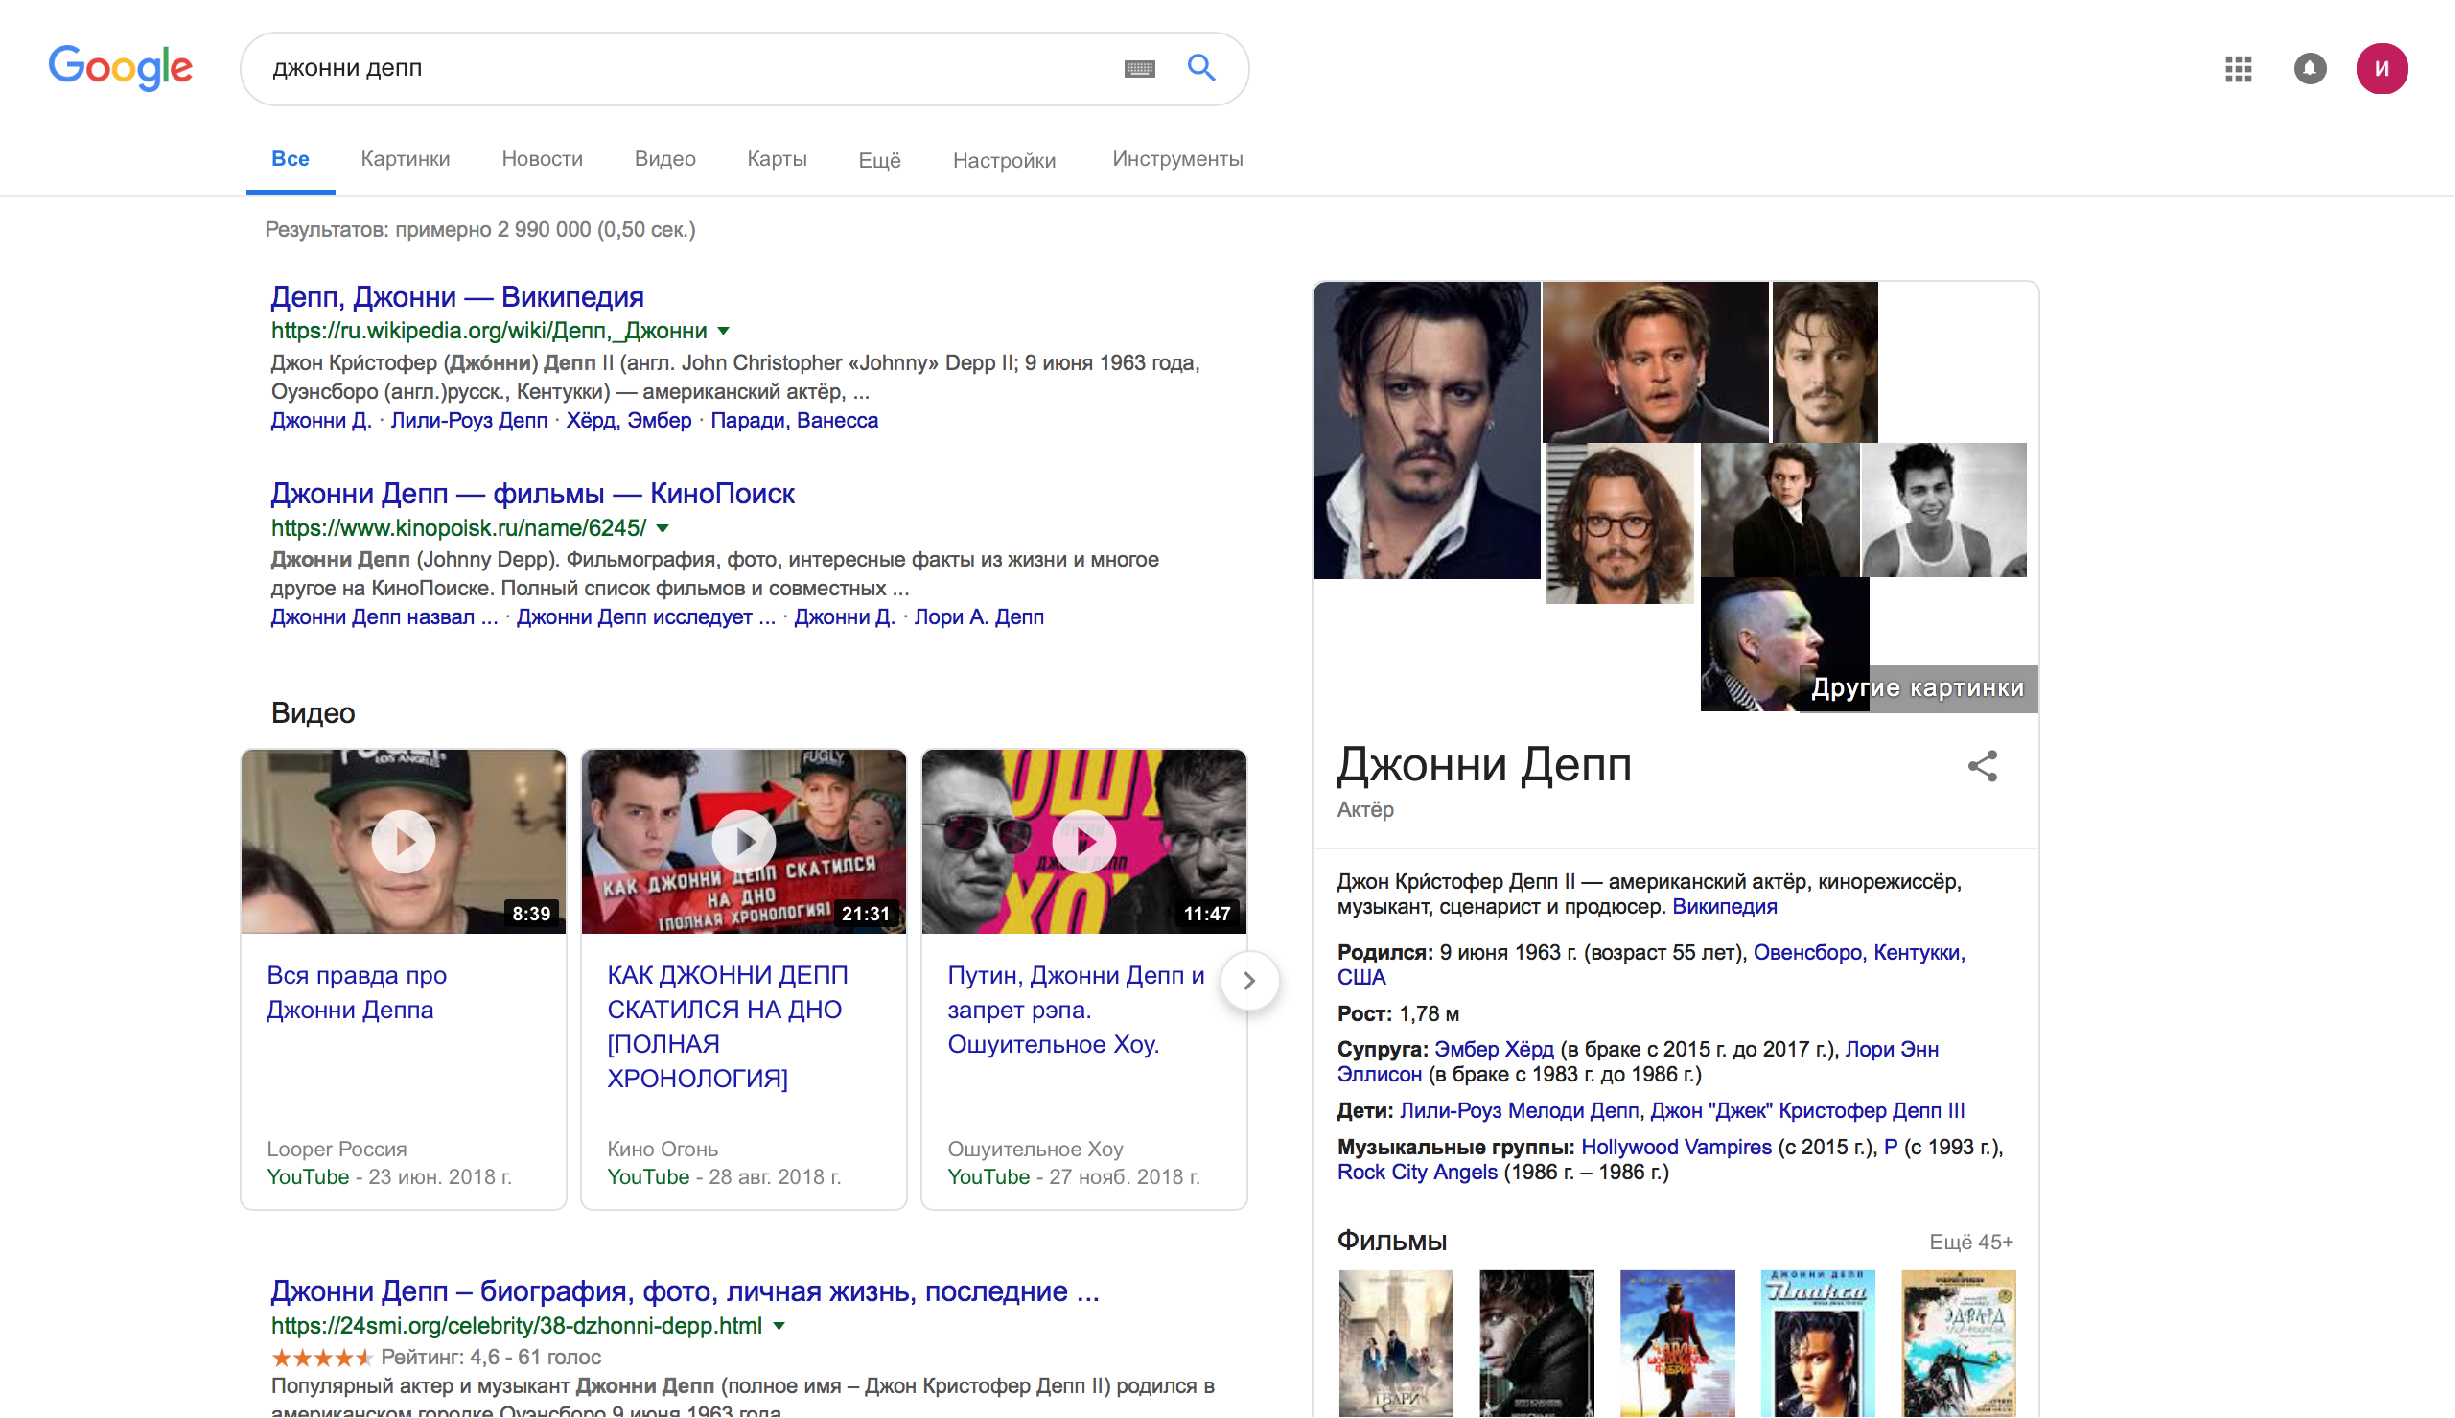This screenshot has width=2455, height=1418.
Task: Open the 'Джонни Депп назвал ...' sitelink
Action: pos(384,617)
